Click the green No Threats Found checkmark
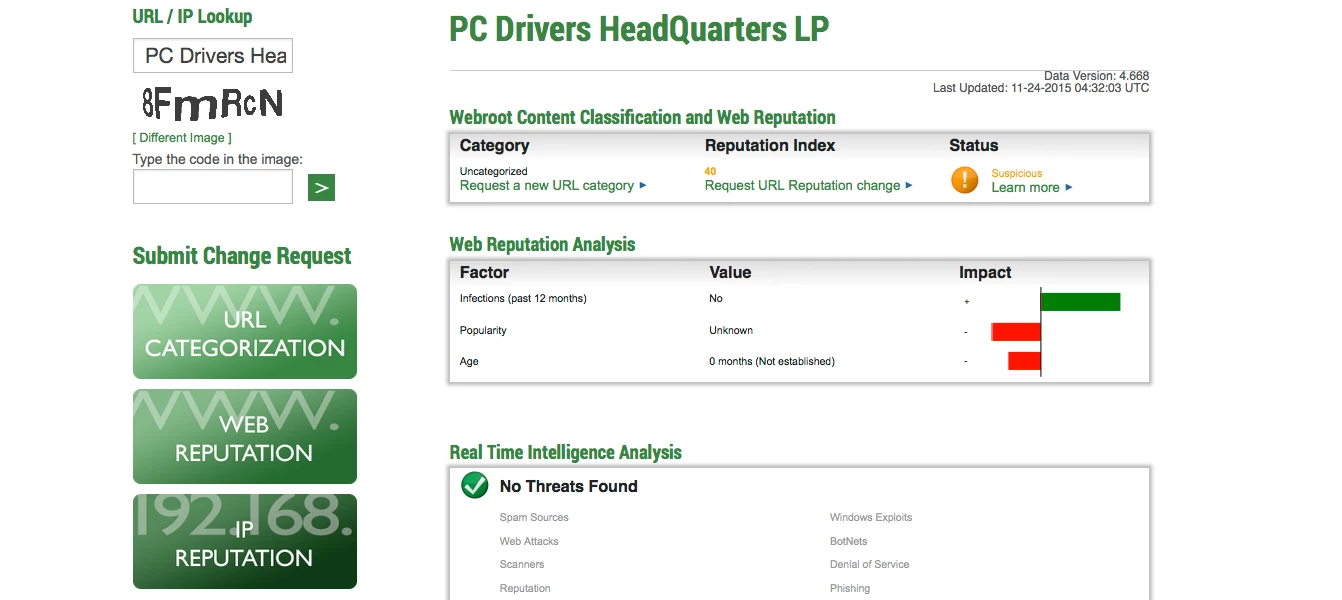Viewport: 1342px width, 600px height. pos(474,486)
